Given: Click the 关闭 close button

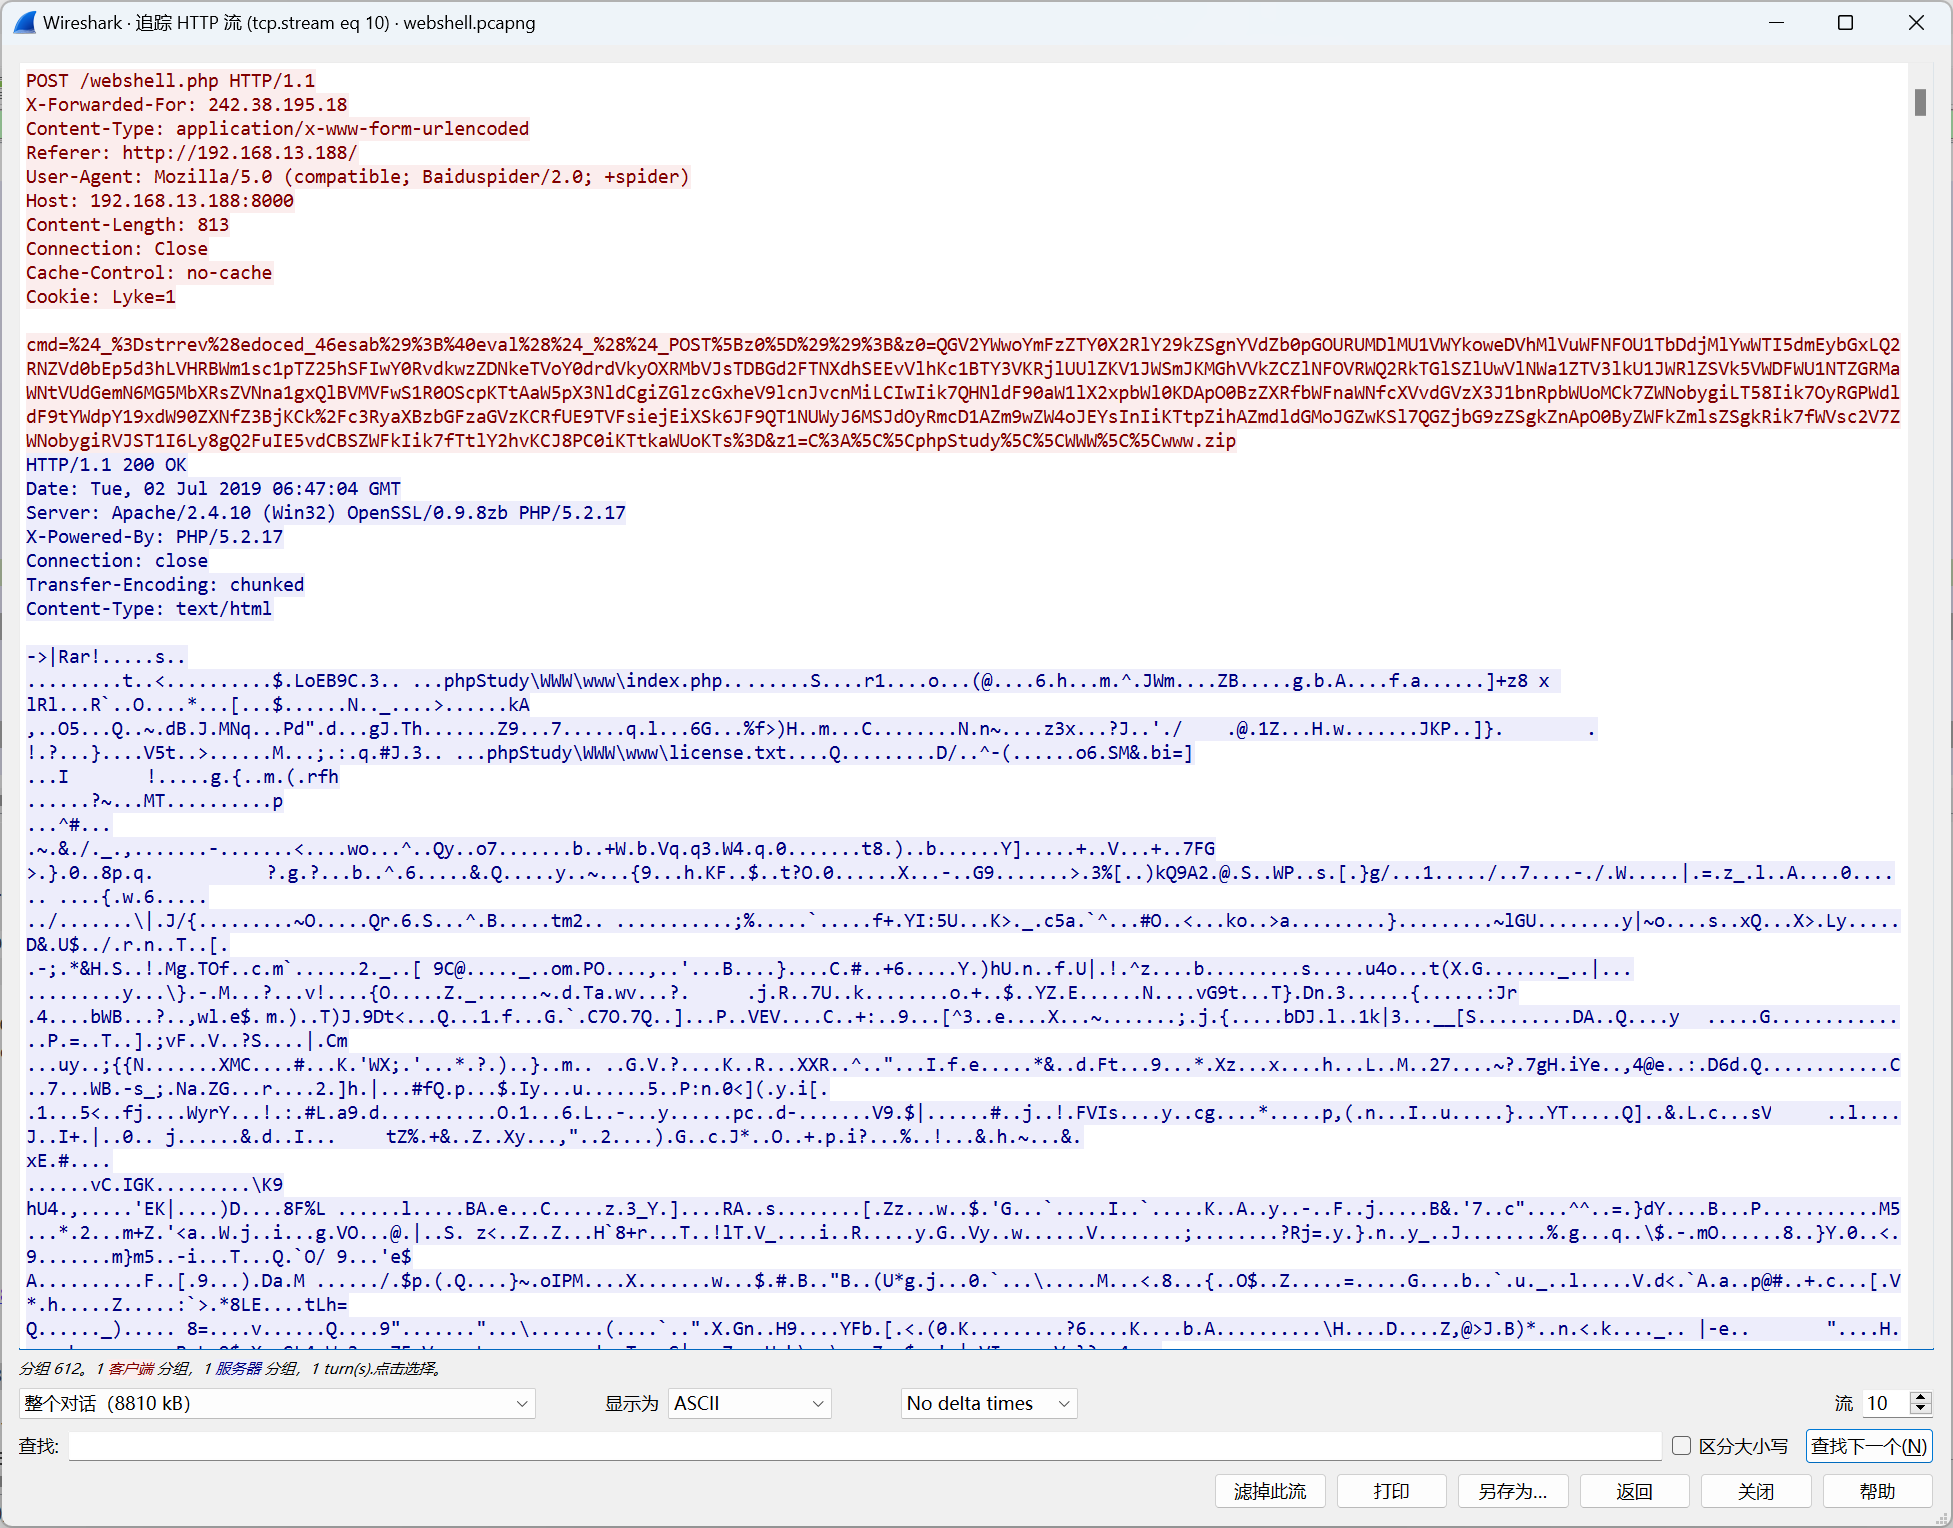Looking at the screenshot, I should point(1756,1492).
